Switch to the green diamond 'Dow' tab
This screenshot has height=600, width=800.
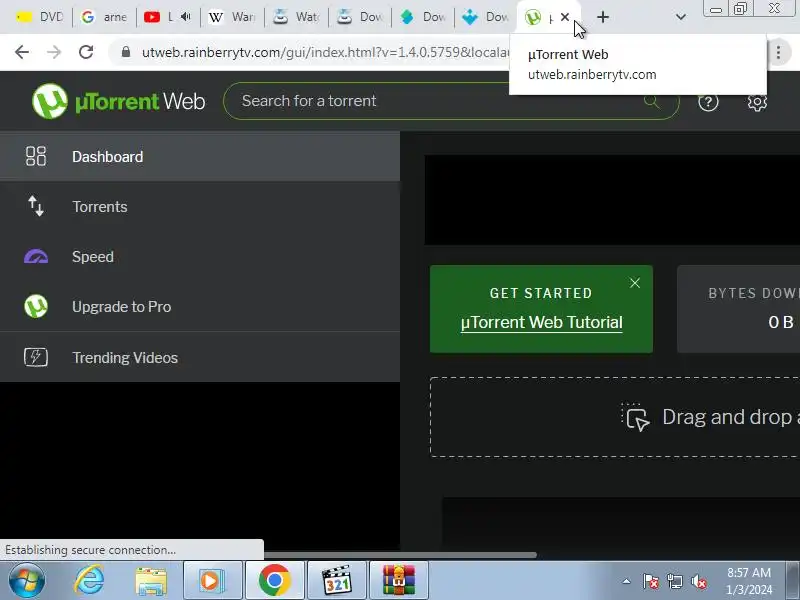coord(422,17)
